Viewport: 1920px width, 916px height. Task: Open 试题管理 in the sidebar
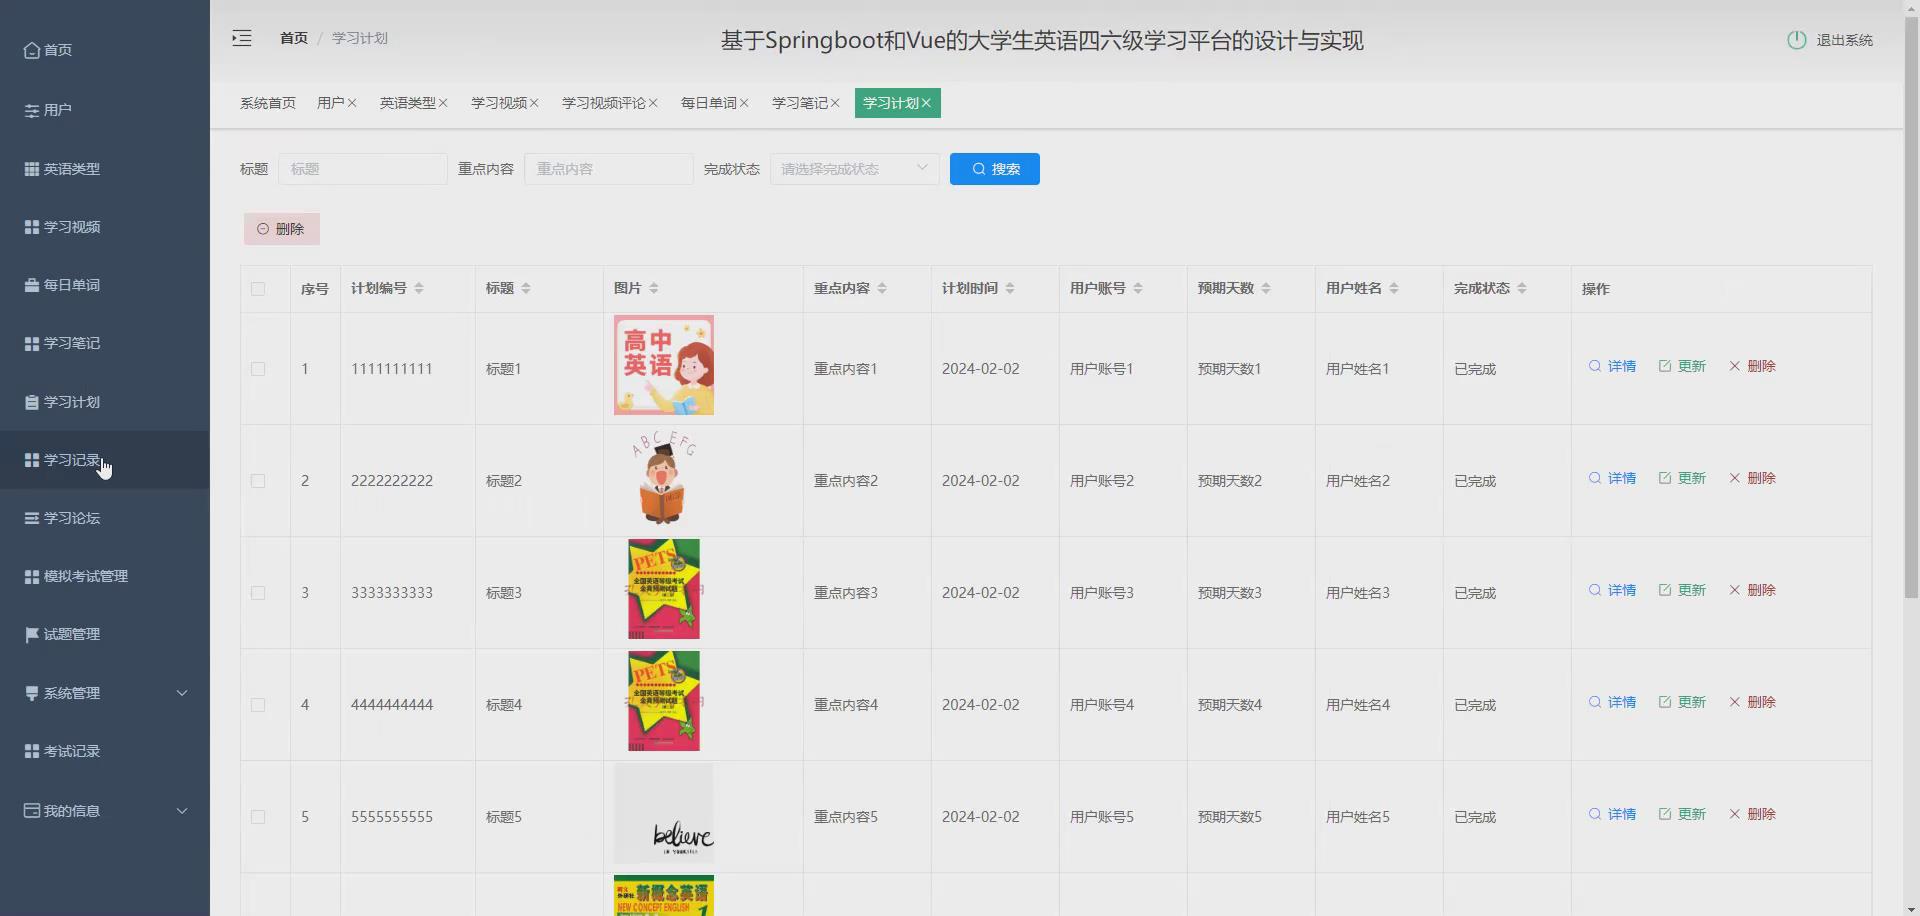tap(105, 634)
